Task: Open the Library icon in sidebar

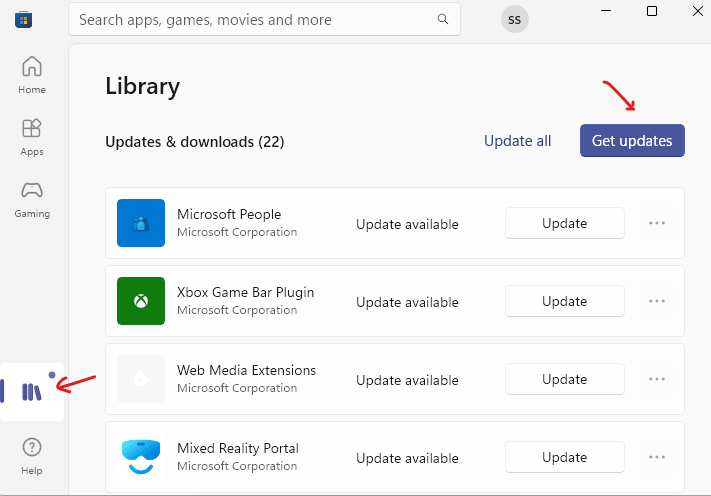Action: coord(32,392)
